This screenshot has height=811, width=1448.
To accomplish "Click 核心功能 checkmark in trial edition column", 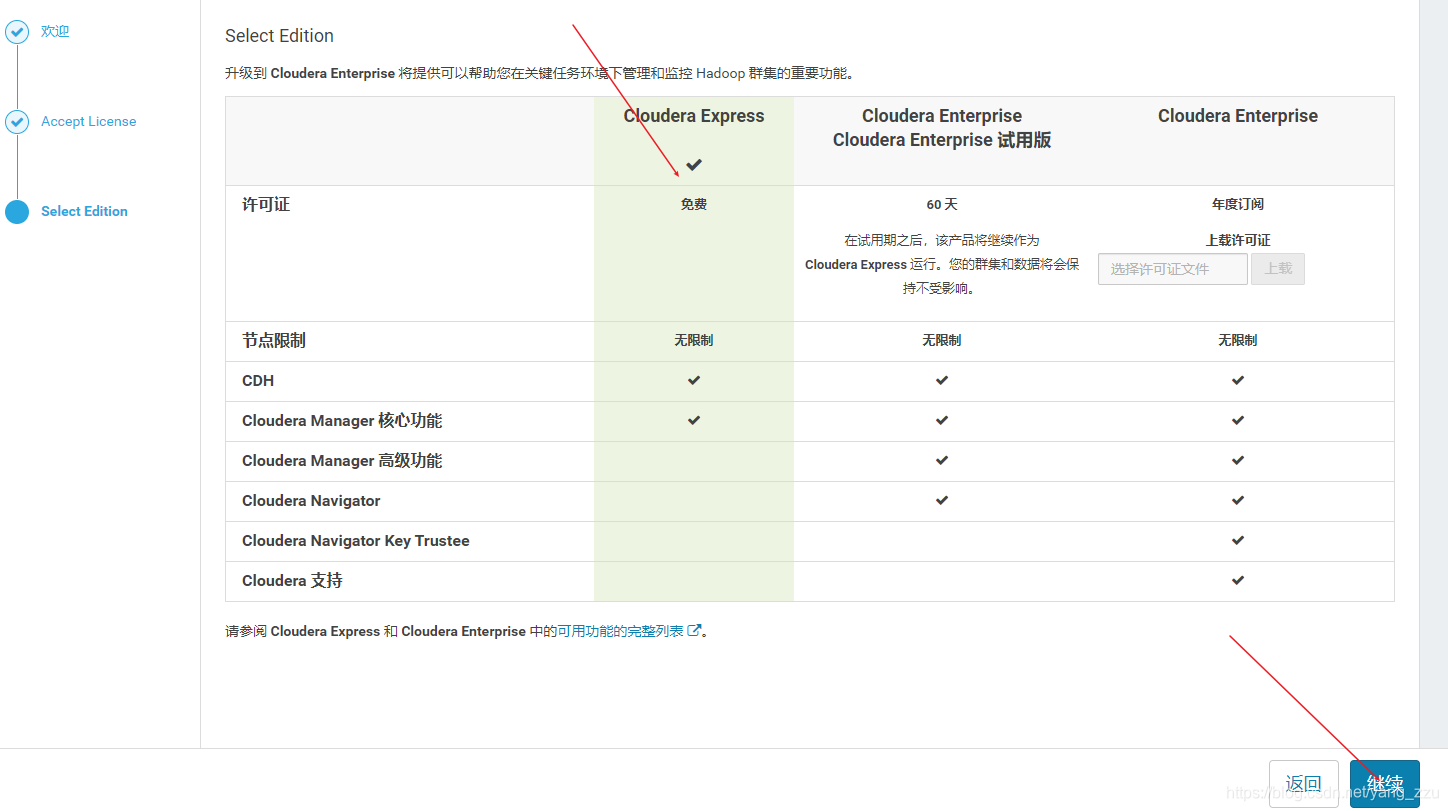I will point(942,420).
